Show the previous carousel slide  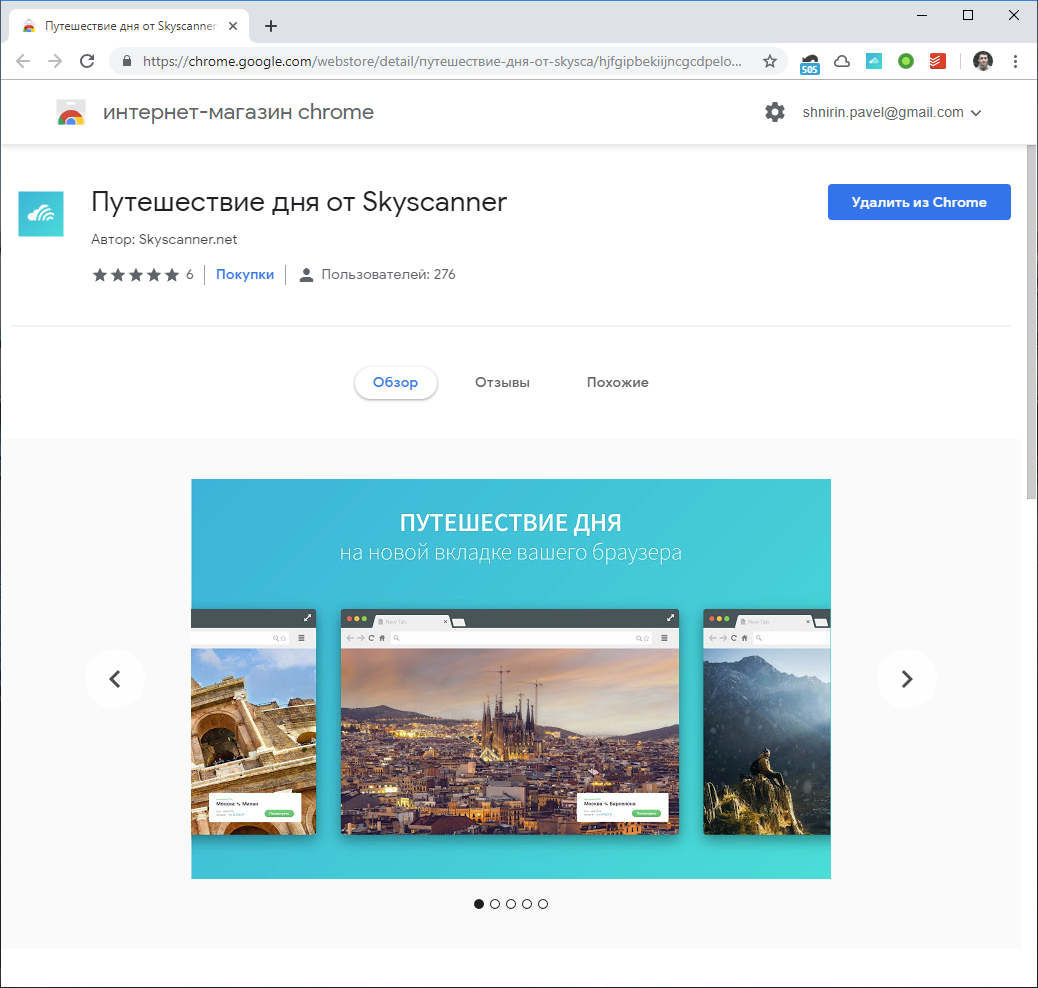coord(115,679)
